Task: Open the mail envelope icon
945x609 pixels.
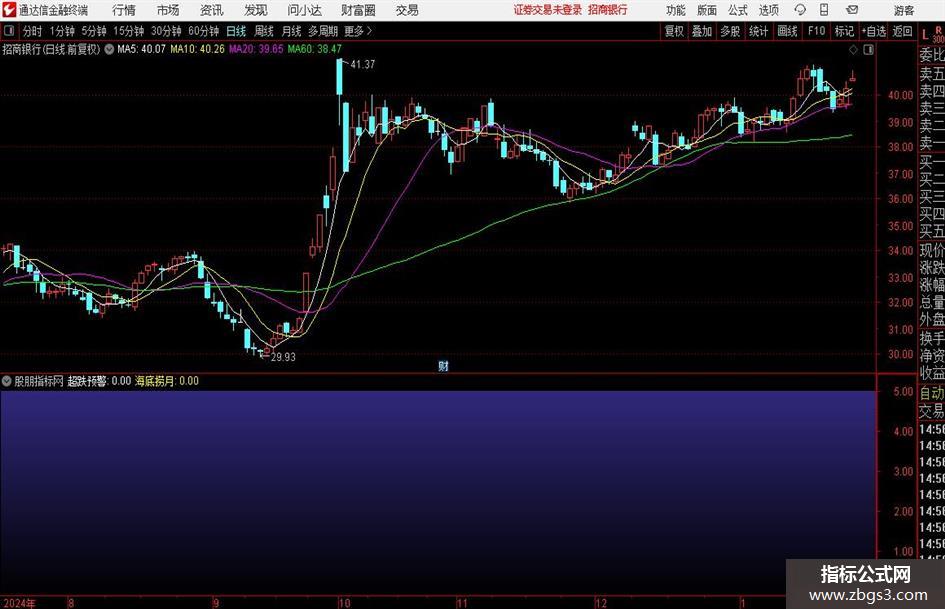Action: click(x=852, y=10)
